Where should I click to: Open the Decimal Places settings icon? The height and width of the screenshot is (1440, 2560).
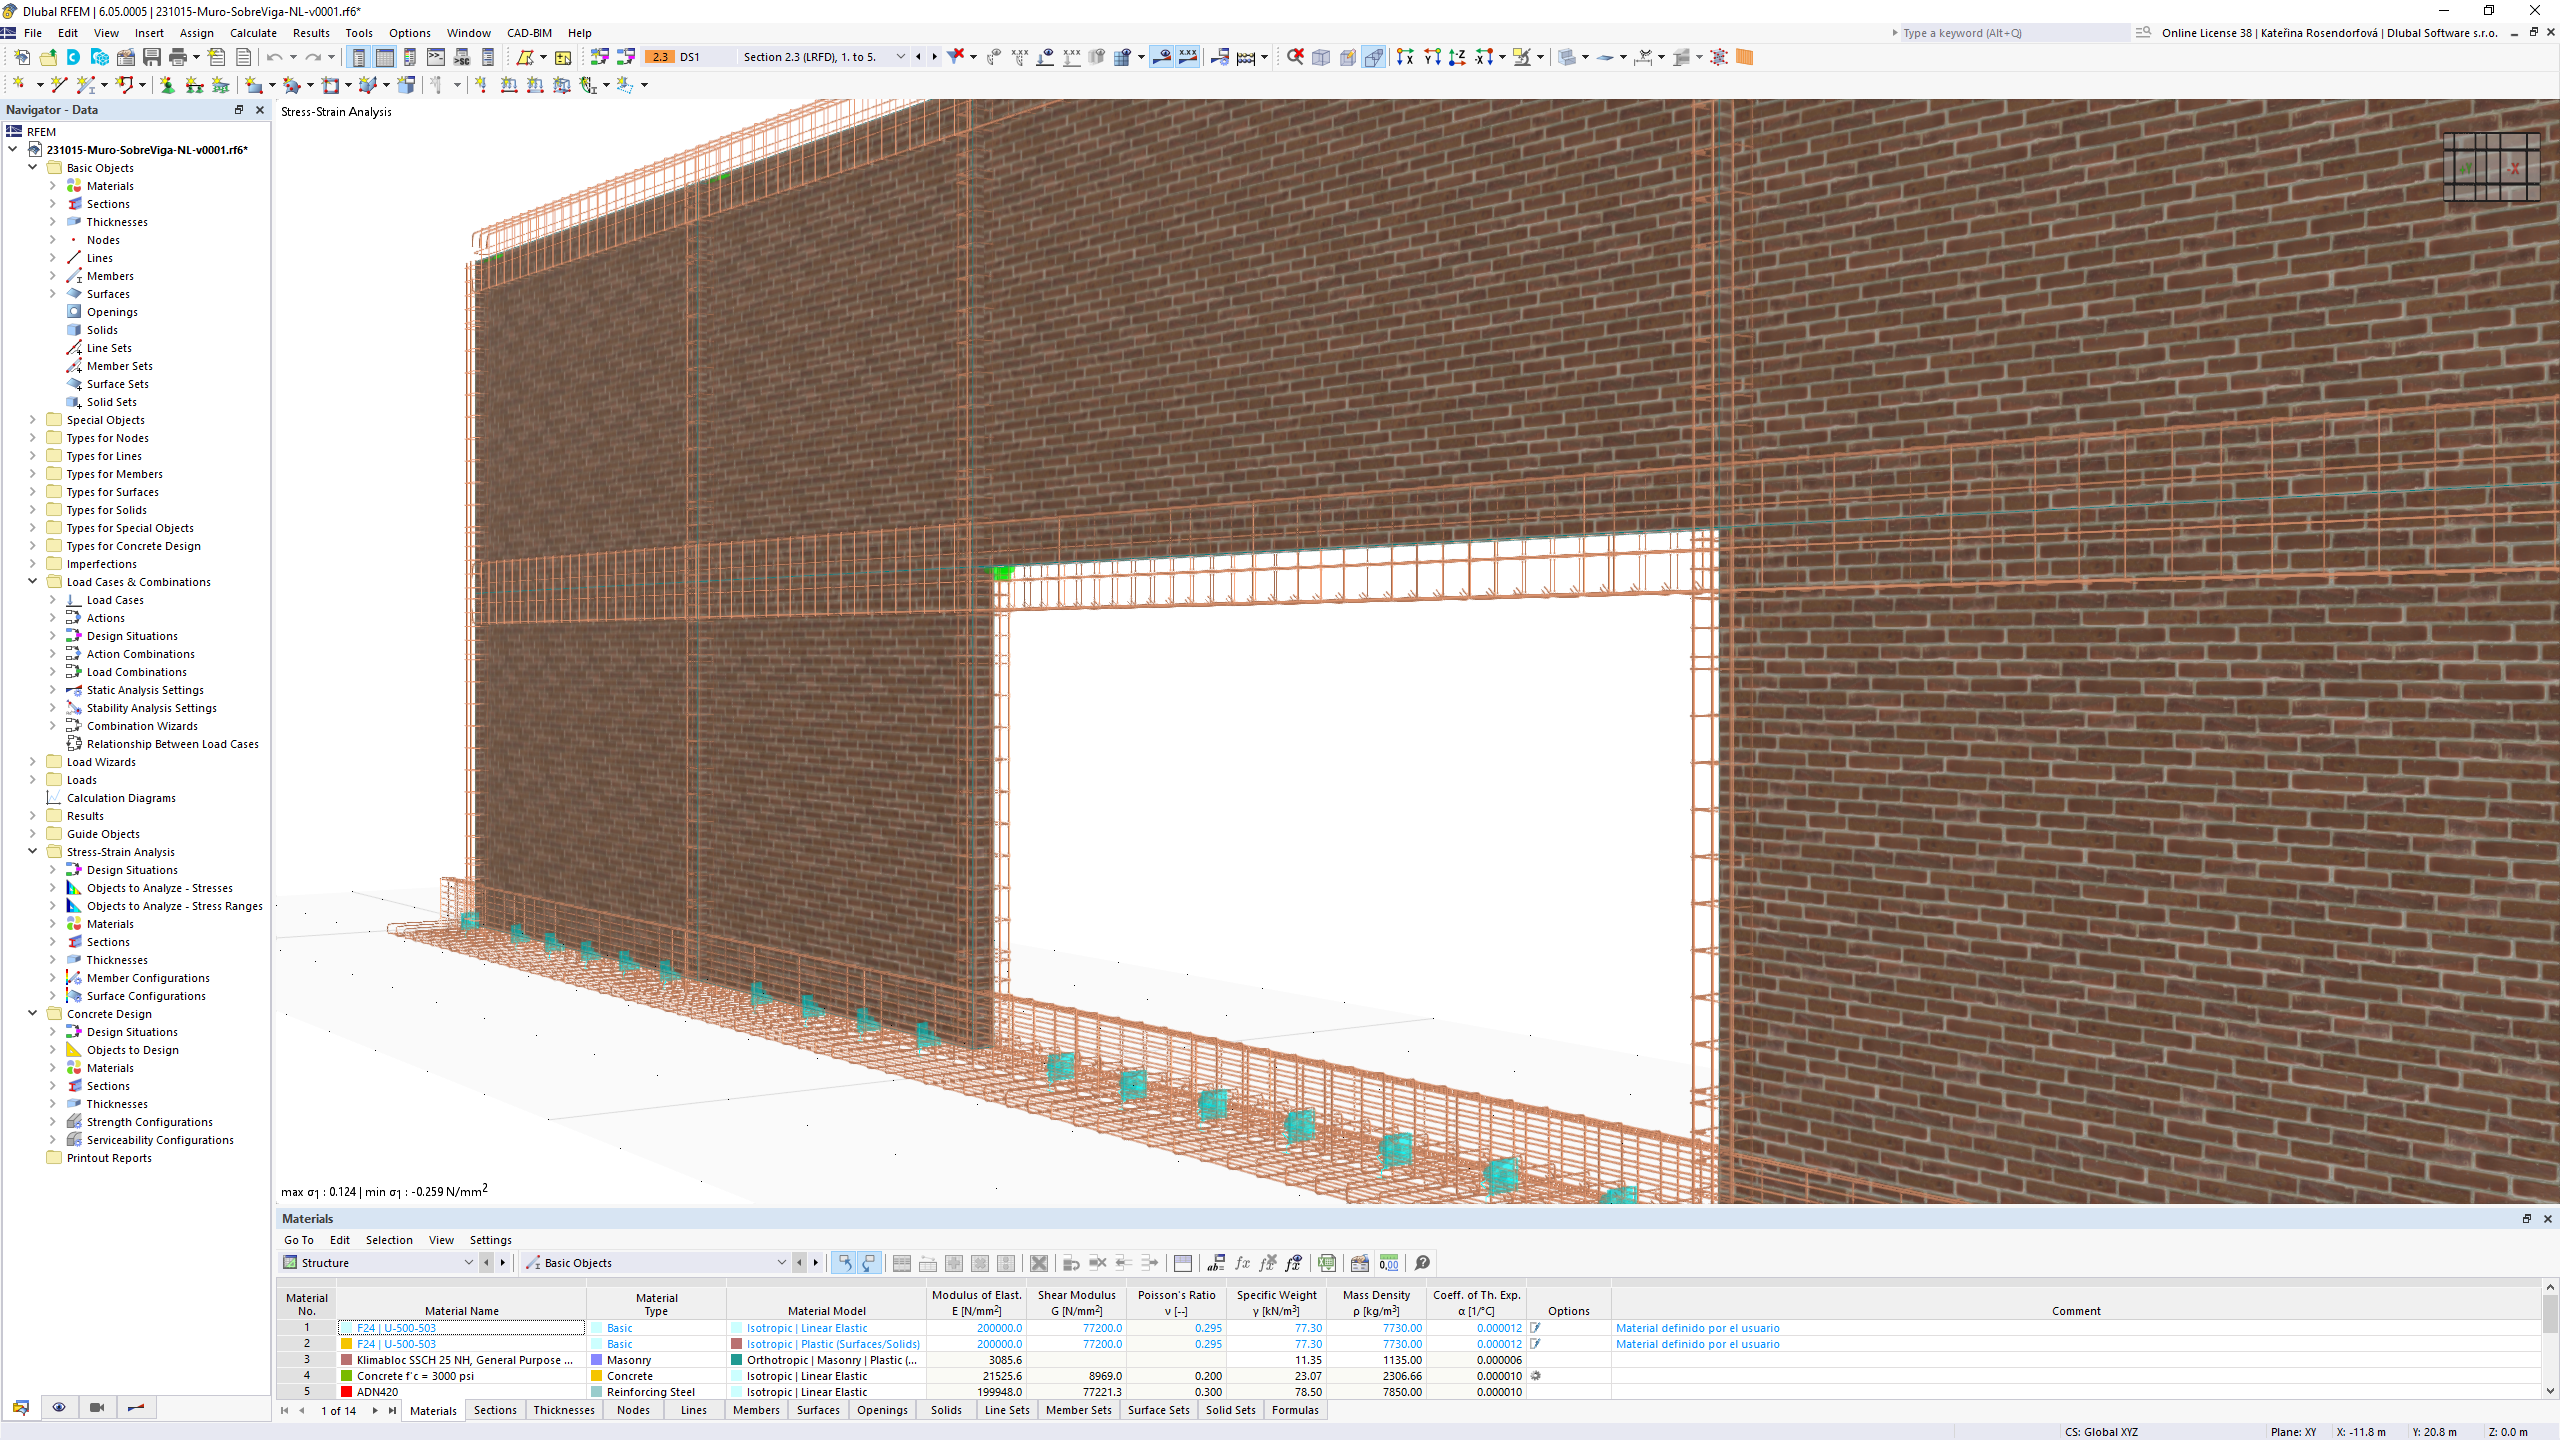[x=1390, y=1263]
